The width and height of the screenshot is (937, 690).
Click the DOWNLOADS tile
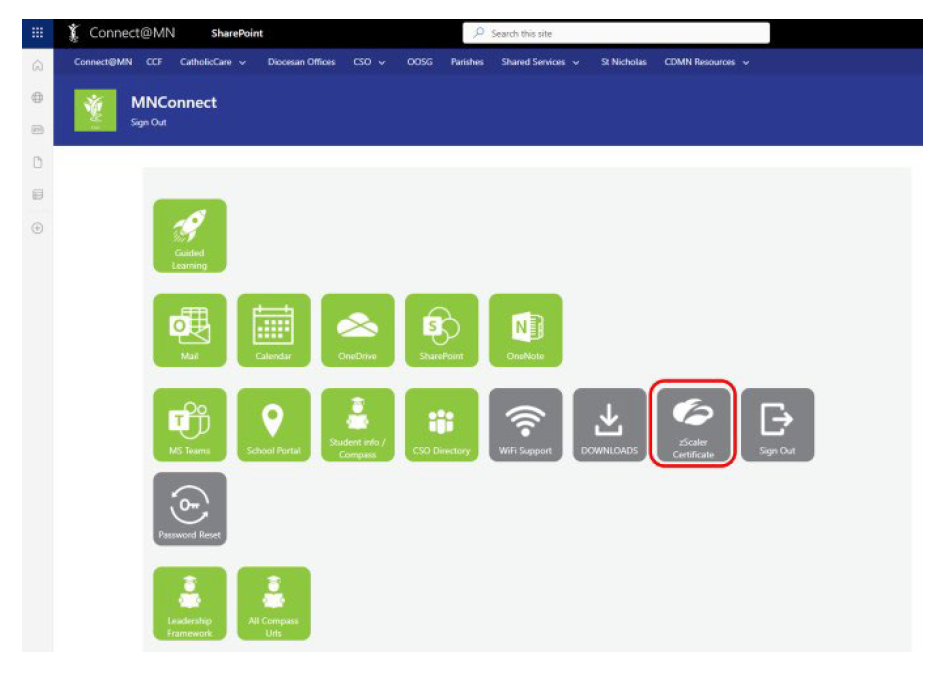(609, 425)
